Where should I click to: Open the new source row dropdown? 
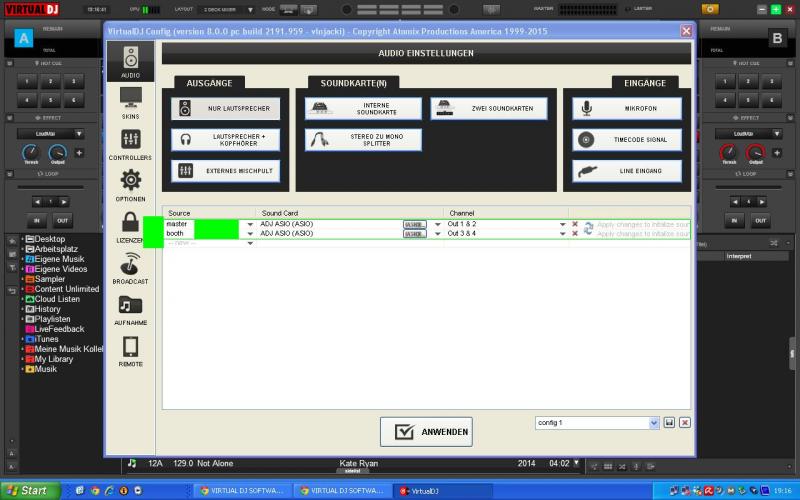250,243
